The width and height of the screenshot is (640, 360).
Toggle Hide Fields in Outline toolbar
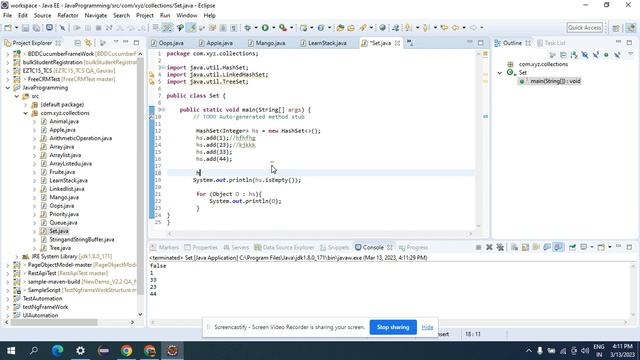pos(585,55)
